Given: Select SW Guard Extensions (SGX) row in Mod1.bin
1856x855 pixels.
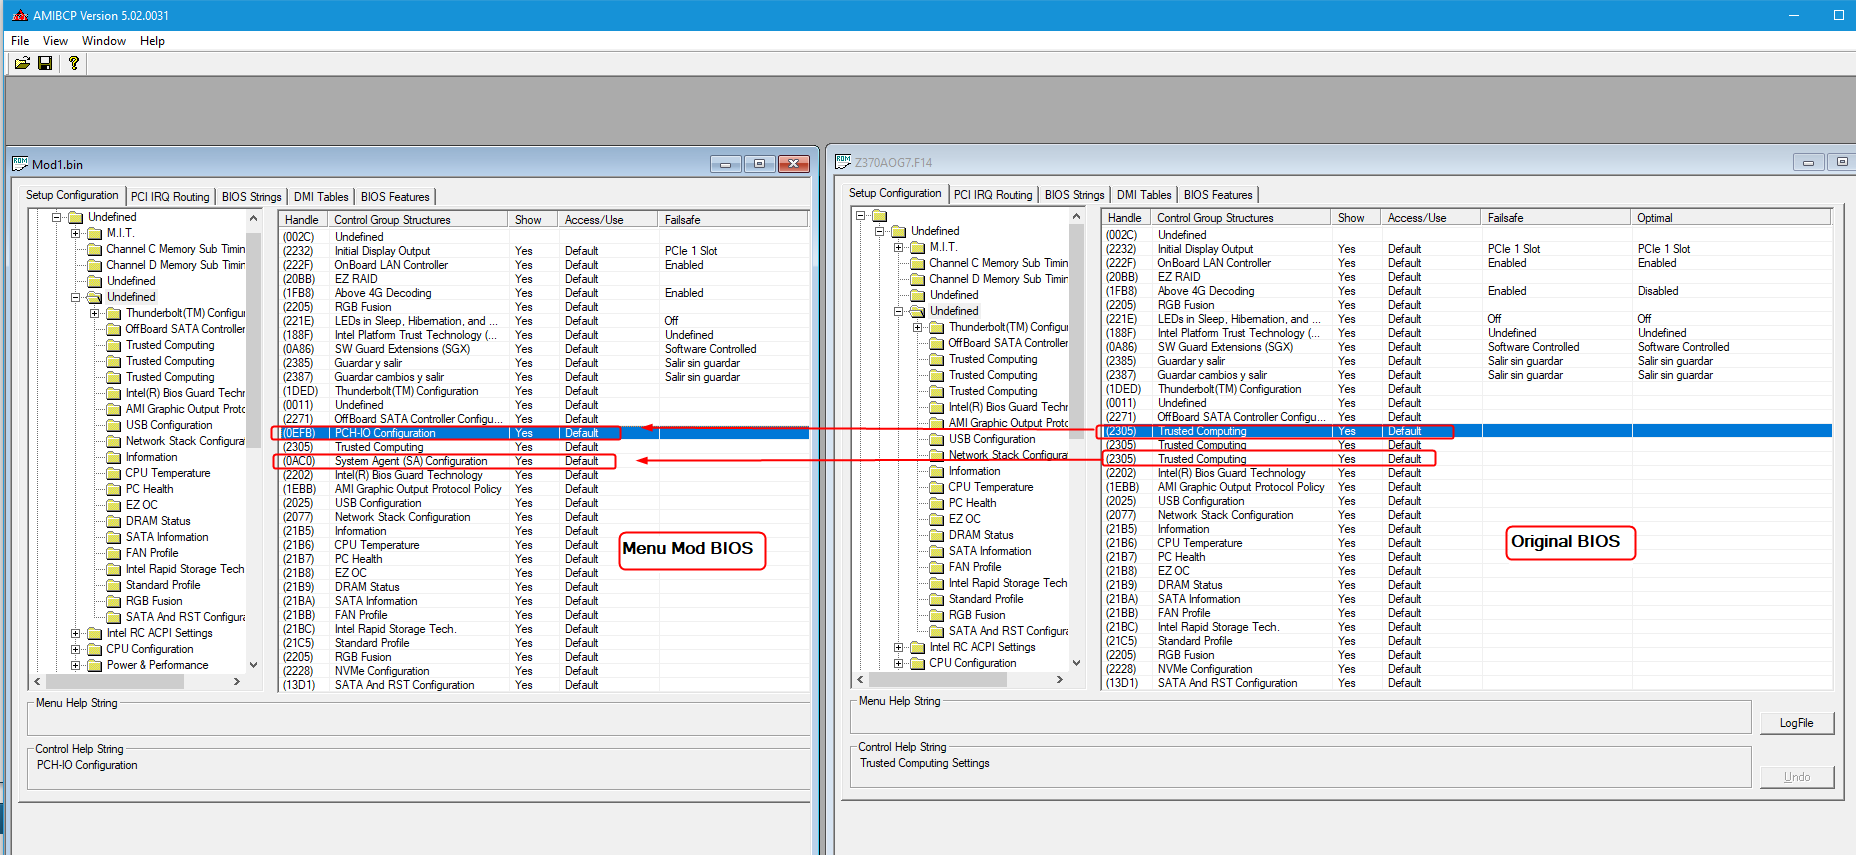Looking at the screenshot, I should [544, 349].
